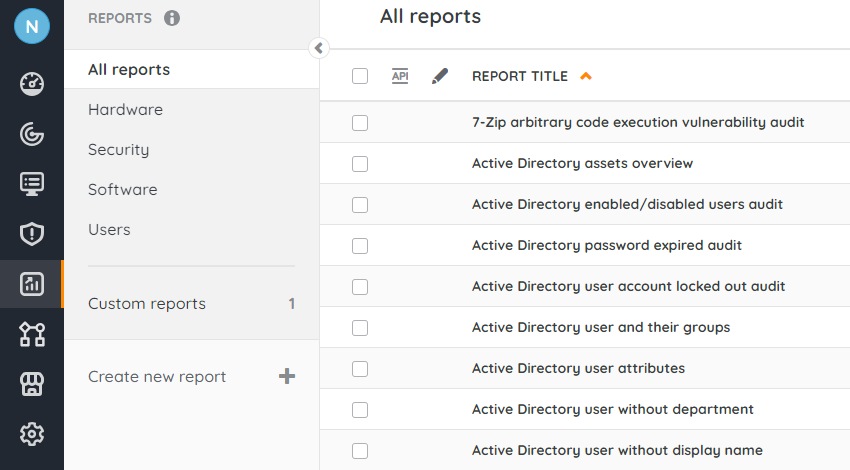The height and width of the screenshot is (470, 850).
Task: Sort by REPORT TITLE column arrow
Action: [x=586, y=76]
